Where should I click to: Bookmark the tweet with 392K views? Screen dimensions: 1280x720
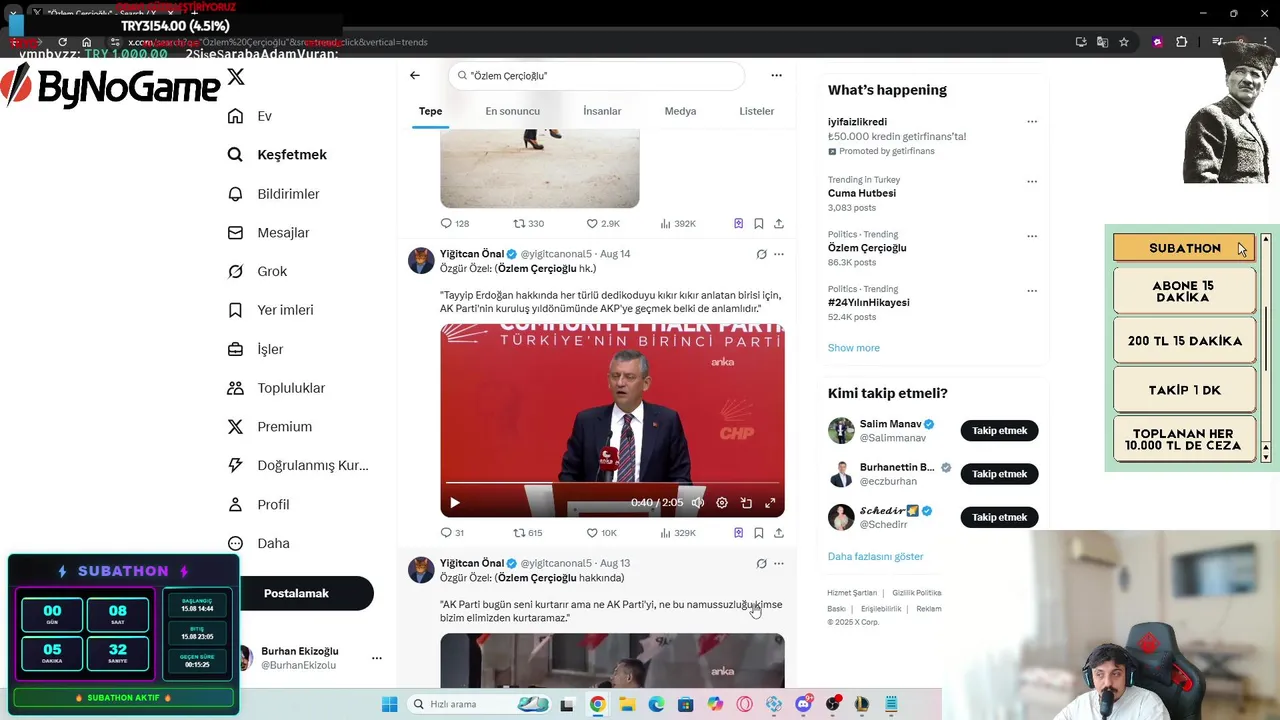click(759, 224)
